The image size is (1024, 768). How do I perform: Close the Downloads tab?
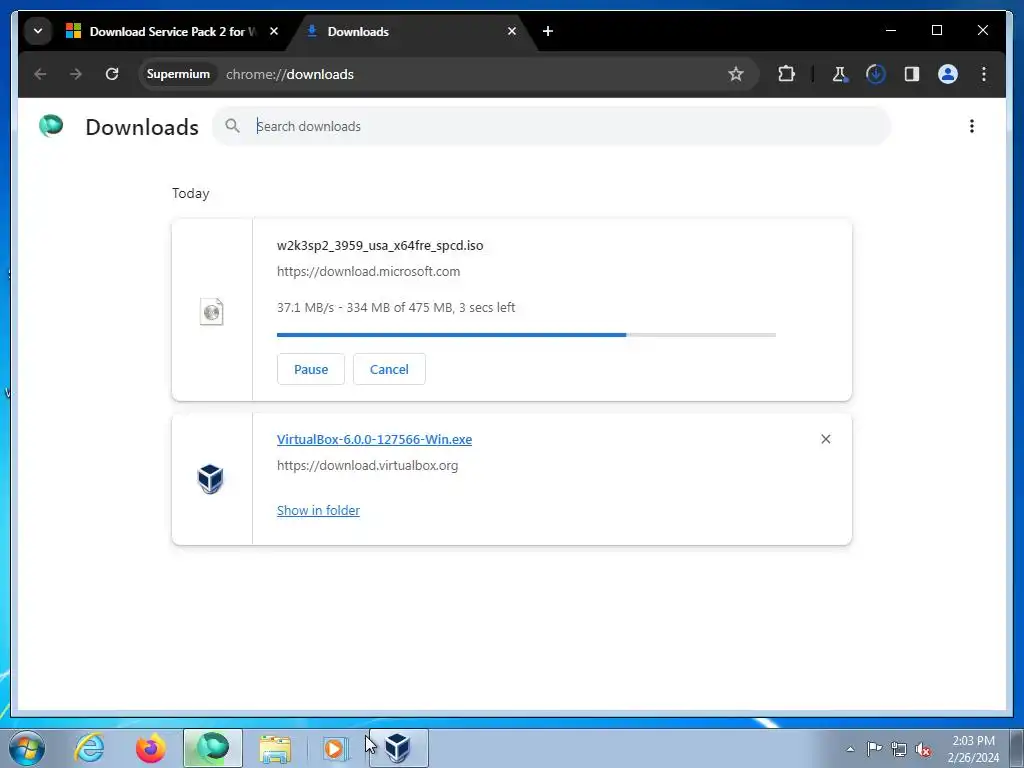(512, 31)
